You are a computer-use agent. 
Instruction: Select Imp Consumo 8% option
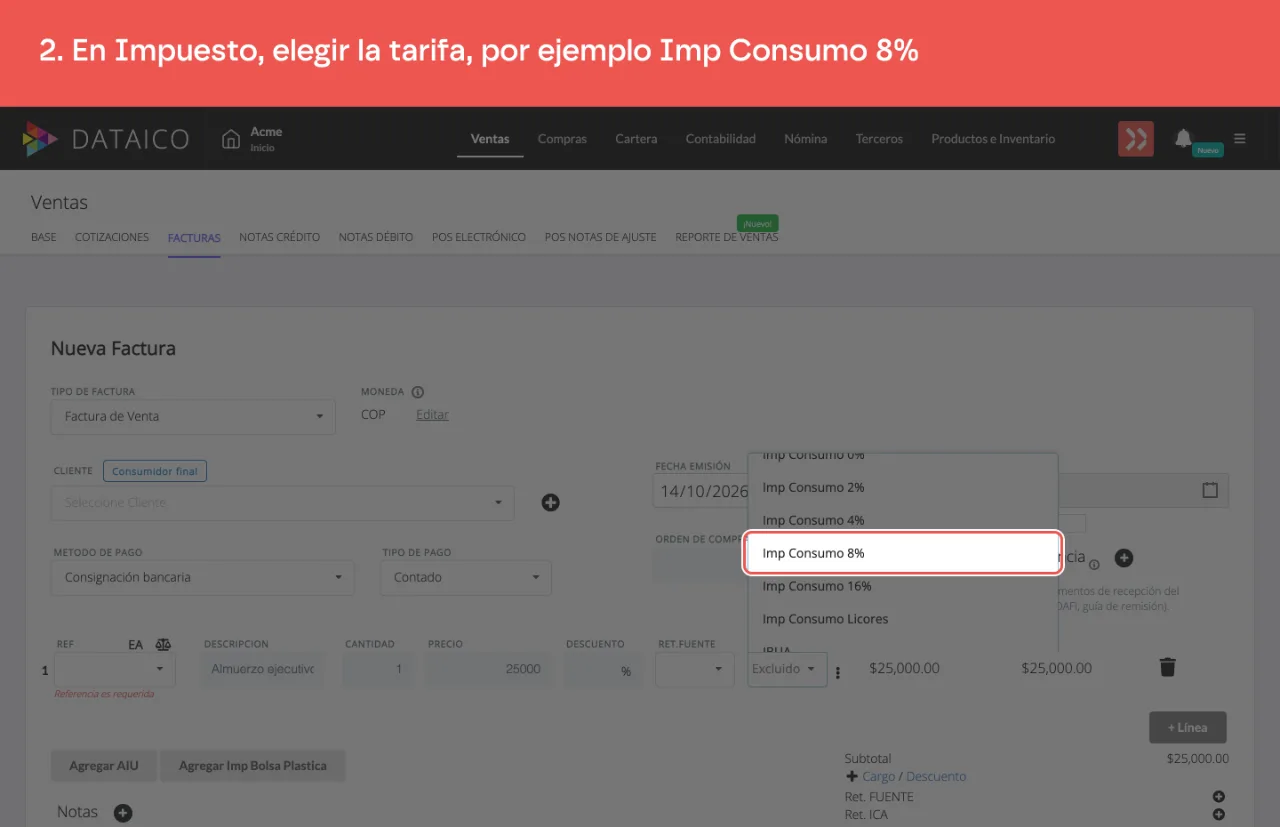902,553
